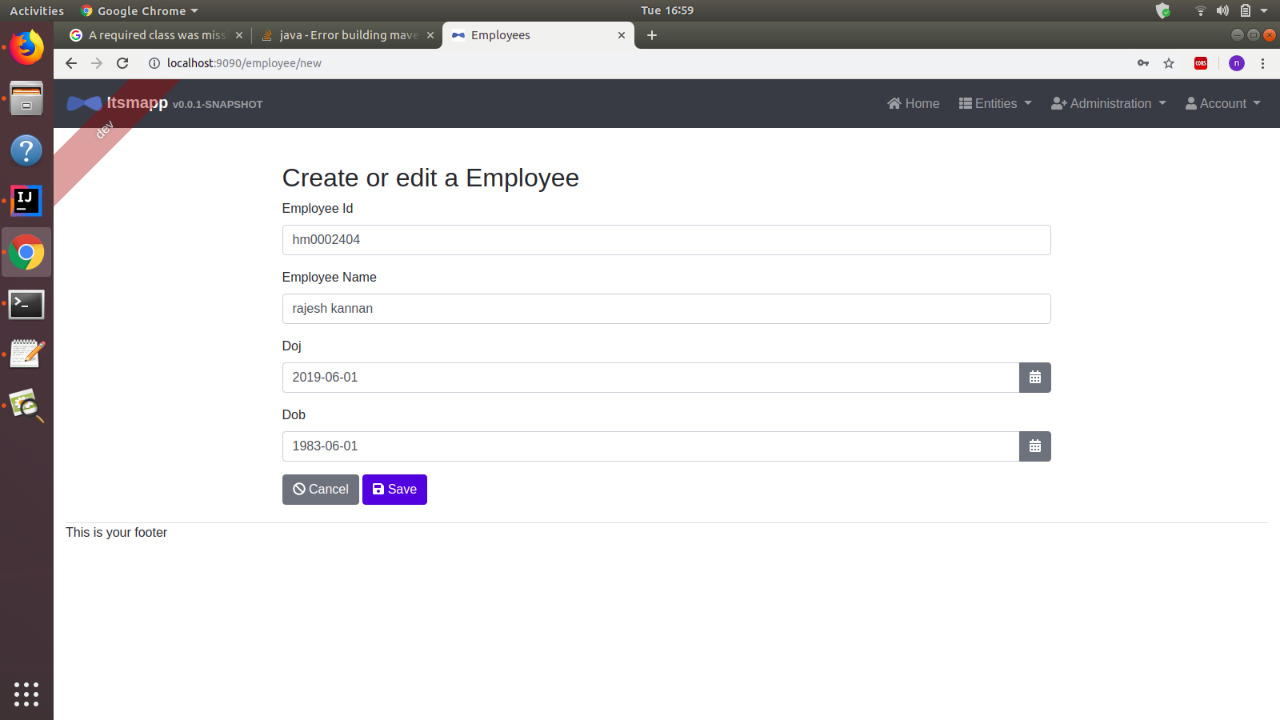The width and height of the screenshot is (1280, 720).
Task: Open the Wi-Fi status indicator
Action: 1201,10
